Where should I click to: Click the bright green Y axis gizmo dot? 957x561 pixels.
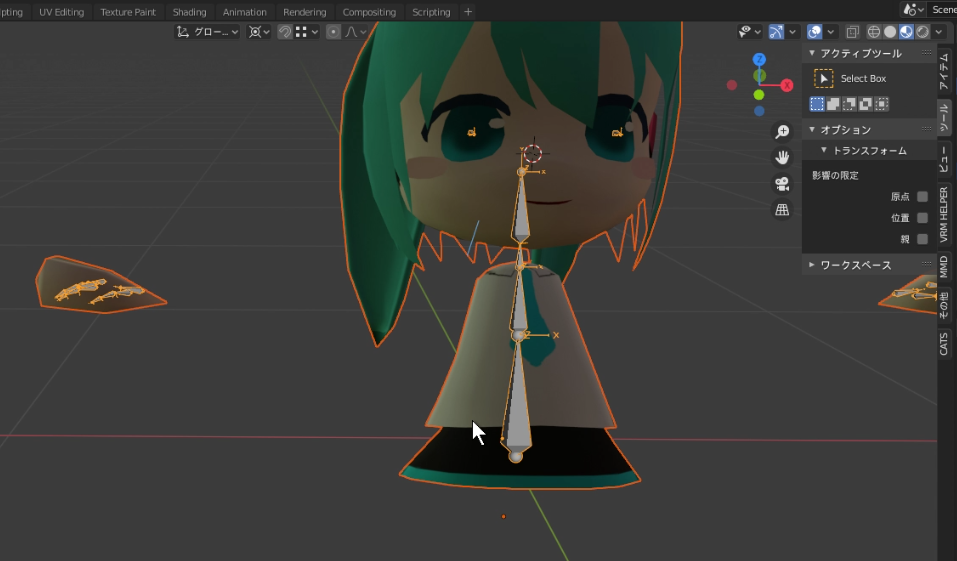point(759,95)
